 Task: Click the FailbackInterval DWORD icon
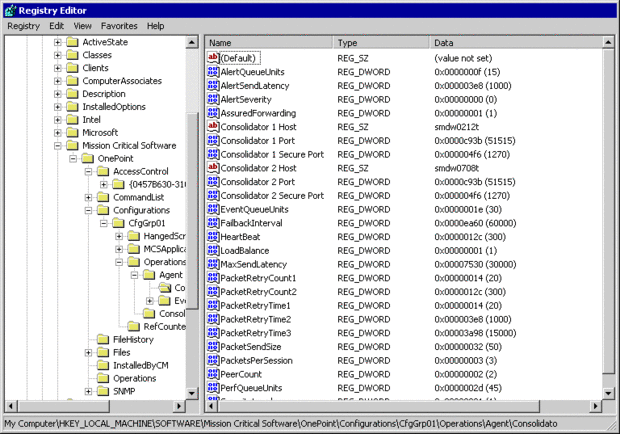(x=213, y=223)
